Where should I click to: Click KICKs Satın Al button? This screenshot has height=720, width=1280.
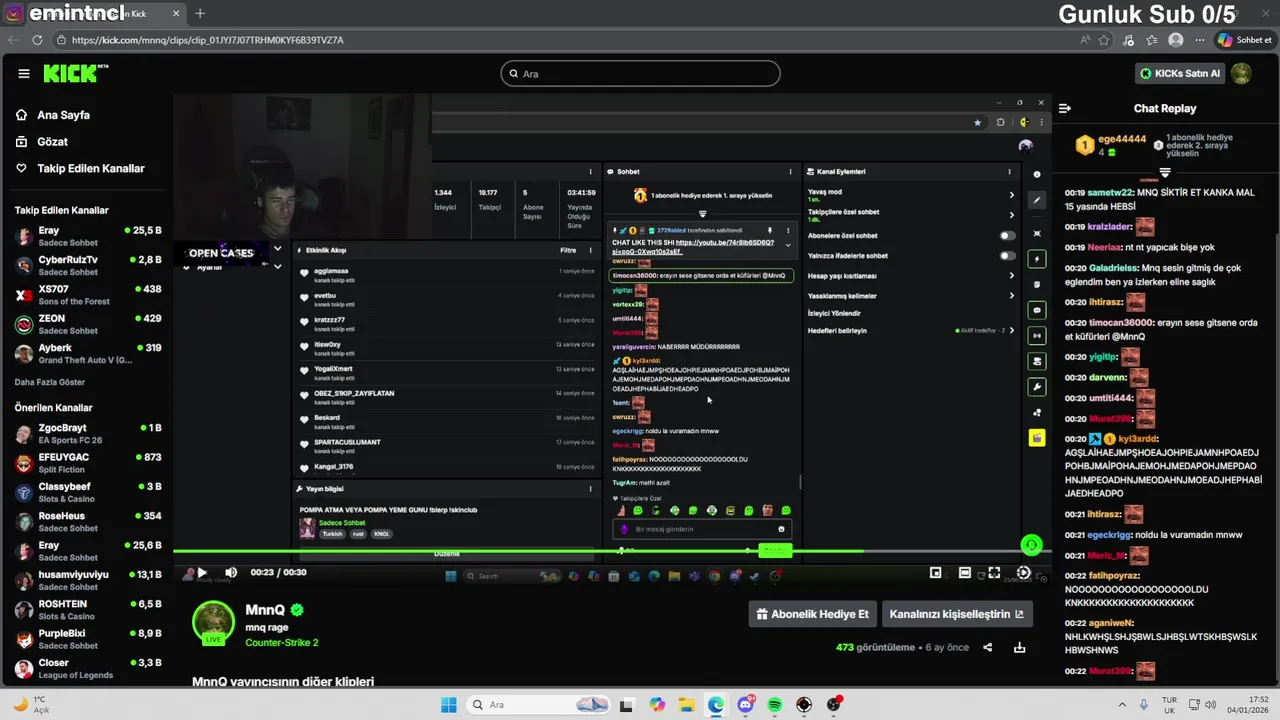click(1181, 73)
